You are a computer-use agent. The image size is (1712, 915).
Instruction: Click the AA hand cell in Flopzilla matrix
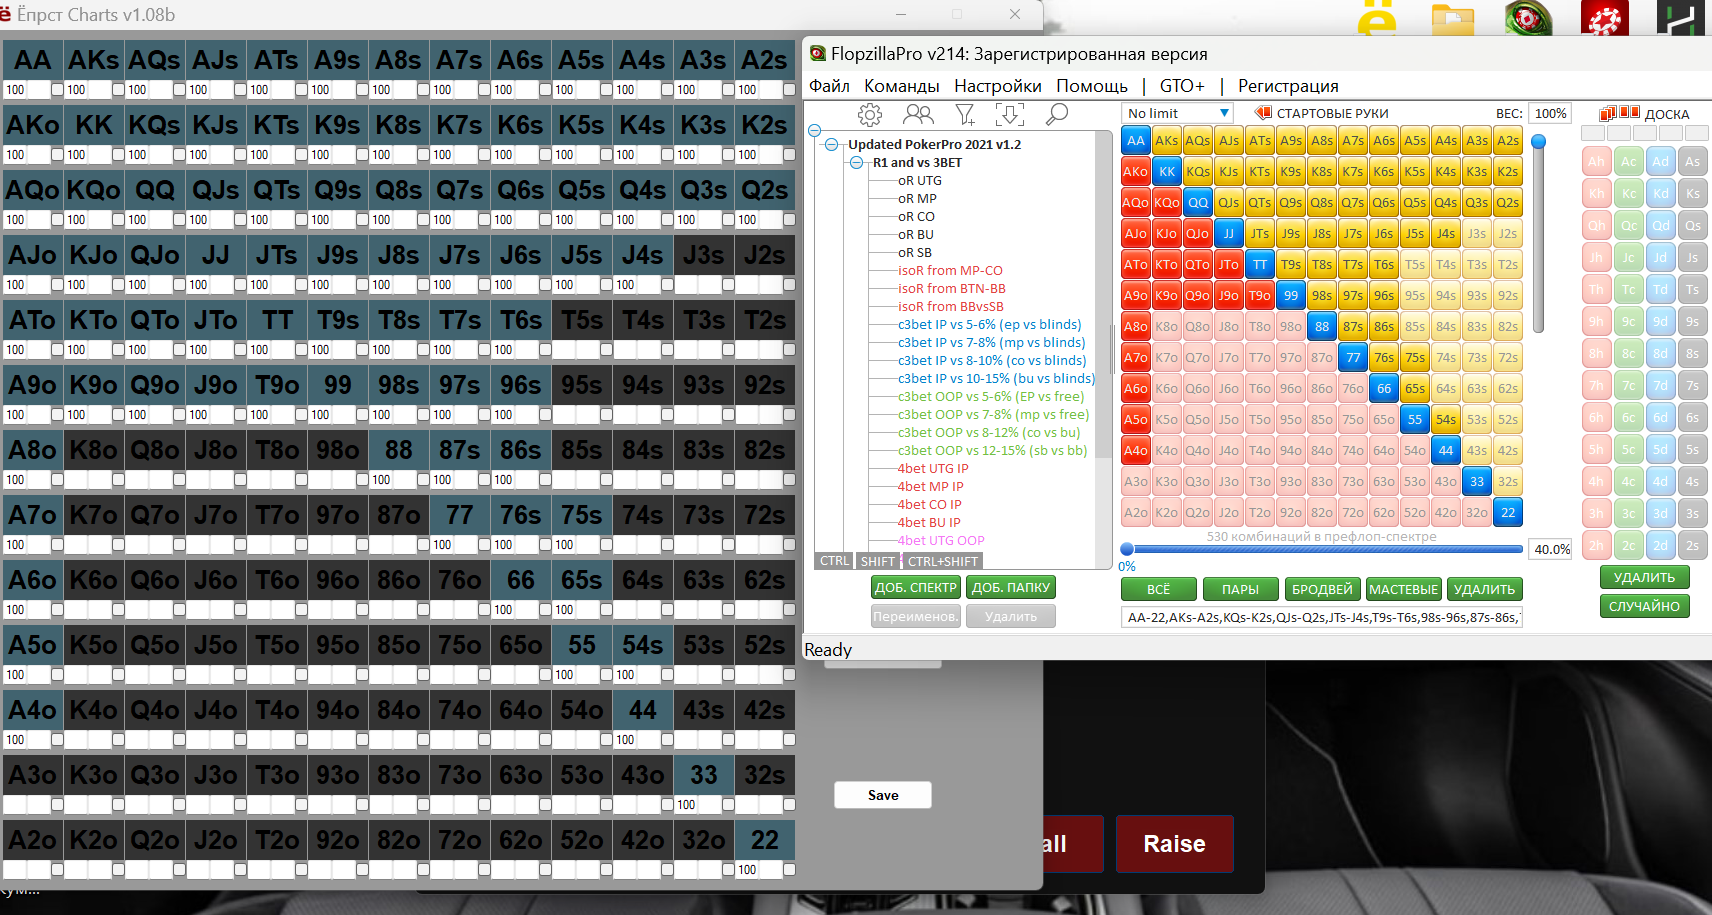(1136, 141)
